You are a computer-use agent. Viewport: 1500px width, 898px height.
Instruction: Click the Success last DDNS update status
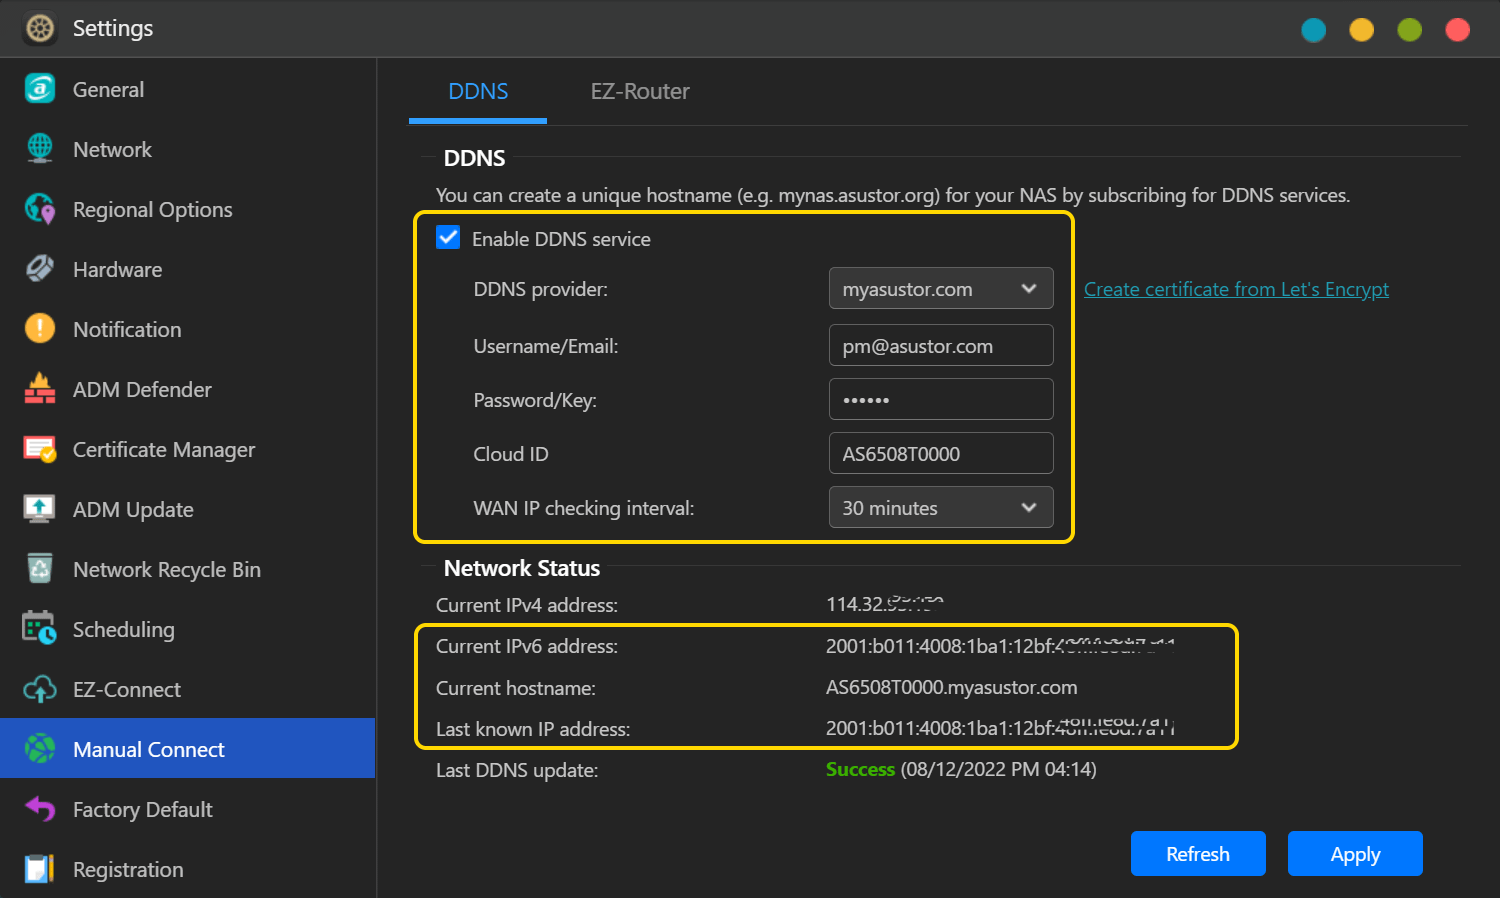[860, 769]
